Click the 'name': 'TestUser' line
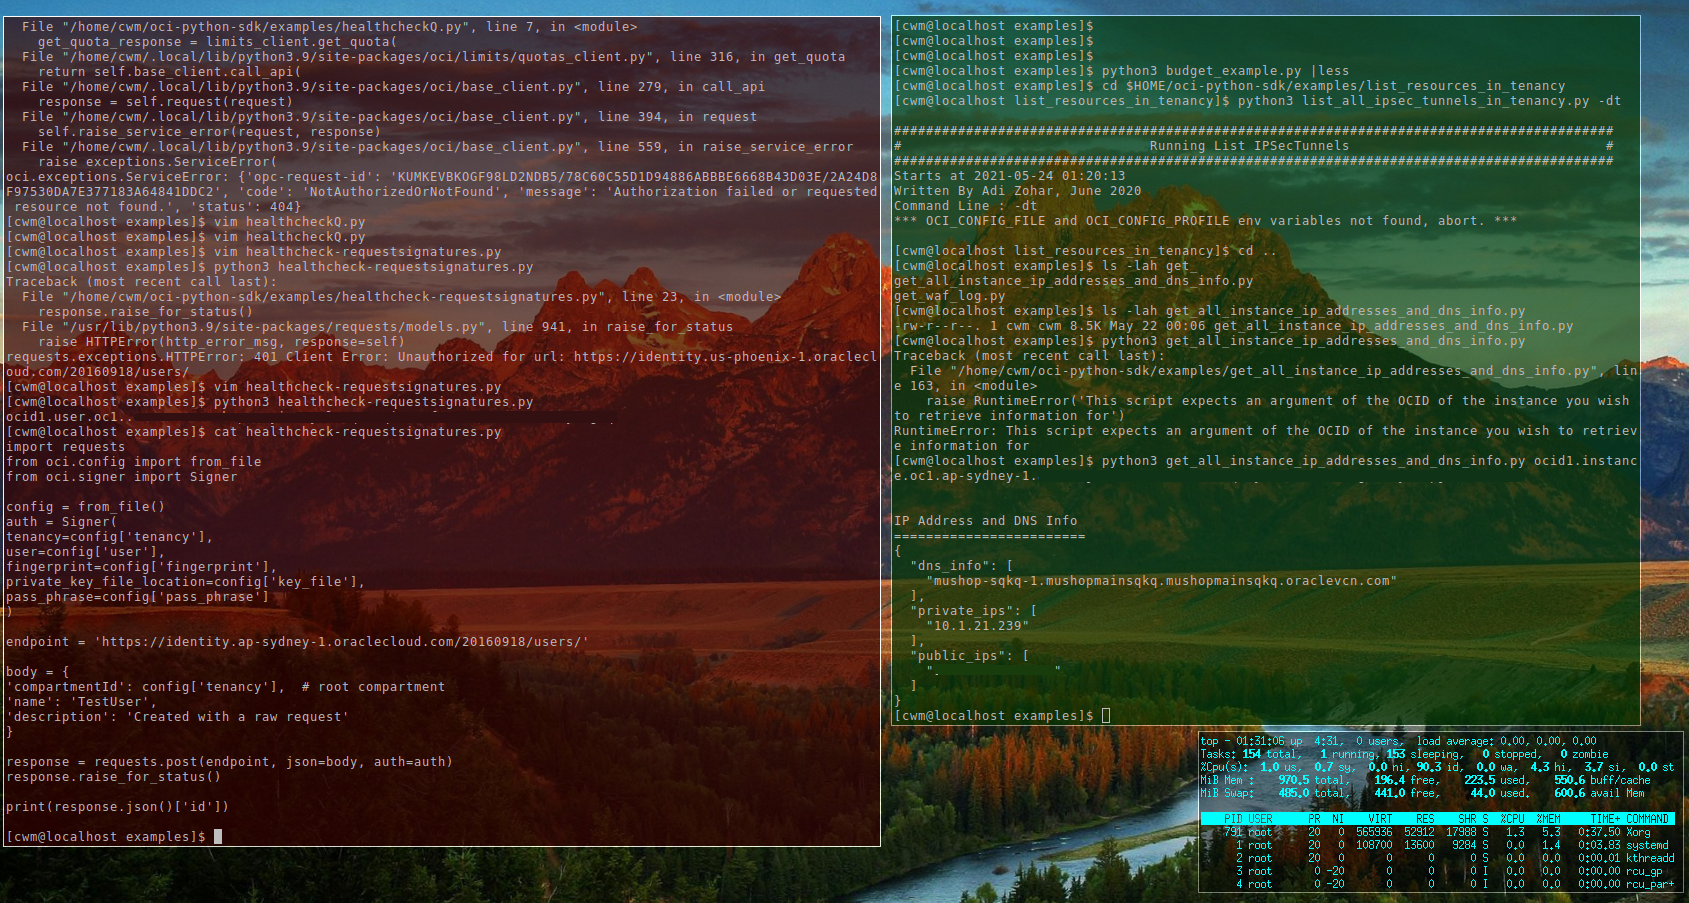The width and height of the screenshot is (1689, 903). [81, 702]
